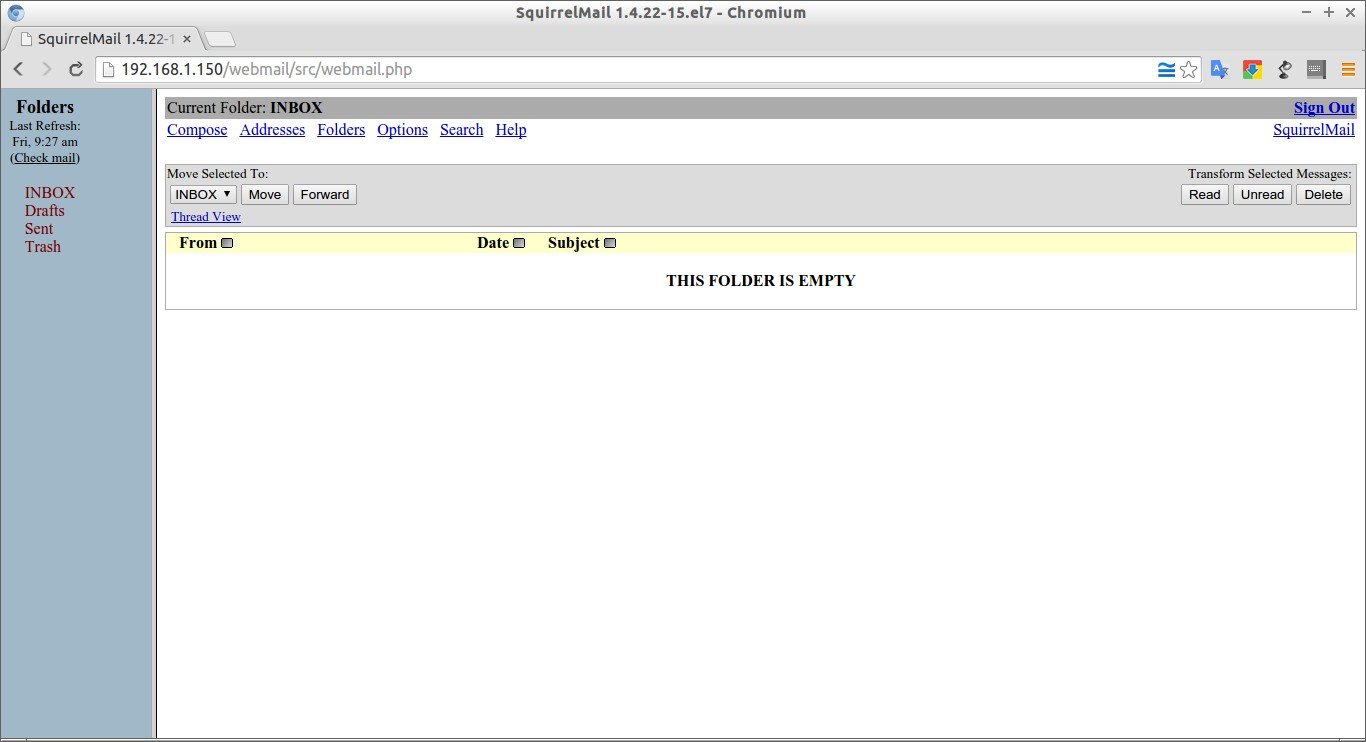Close the Chromium window

pyautogui.click(x=1349, y=12)
